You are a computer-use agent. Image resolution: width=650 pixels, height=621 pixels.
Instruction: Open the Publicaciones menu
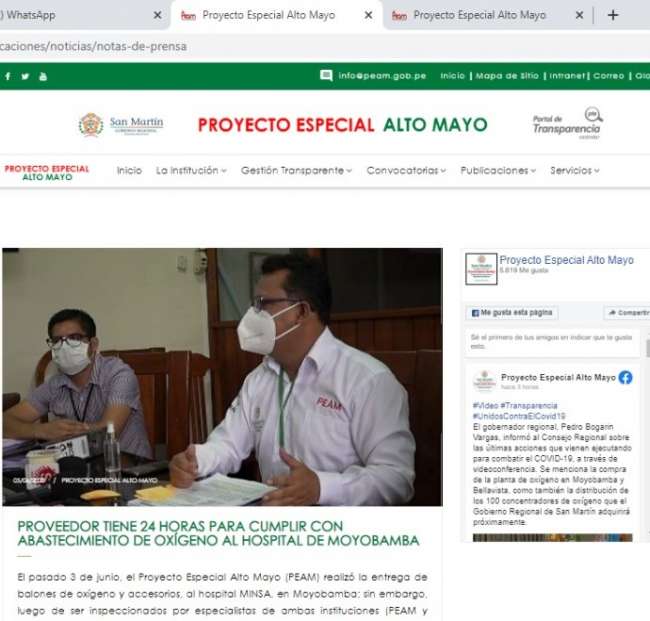coord(497,171)
